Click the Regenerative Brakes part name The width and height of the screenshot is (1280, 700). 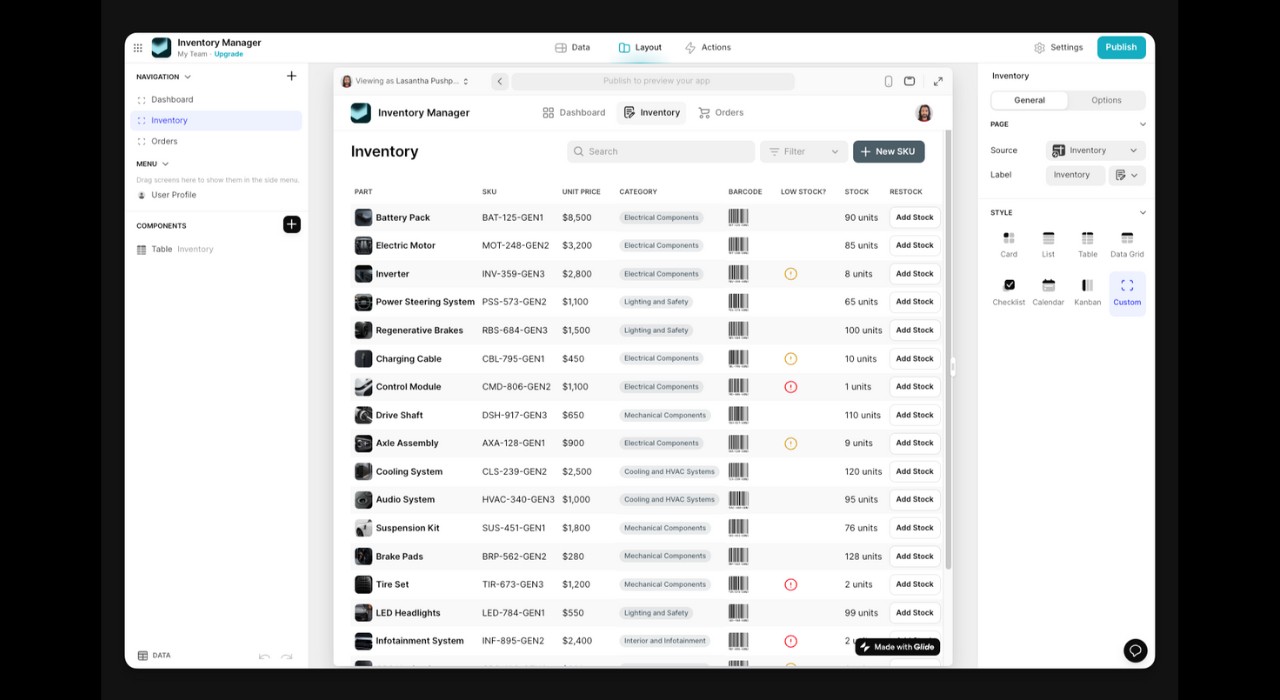pos(419,330)
